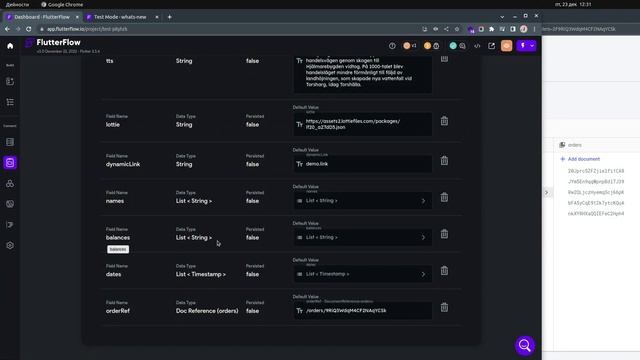Viewport: 640px width, 360px height.
Task: Click the balances field name
Action: point(118,238)
